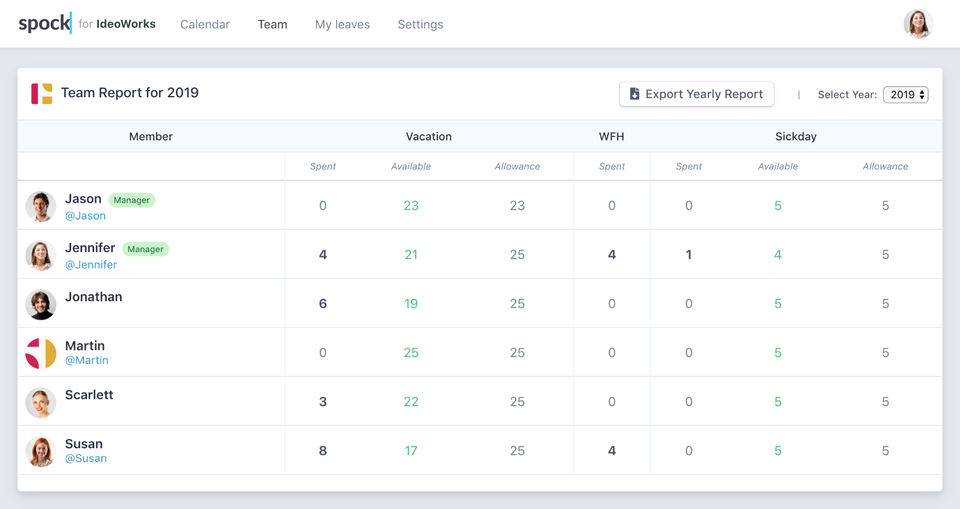960x509 pixels.
Task: Click Jennifer's profile avatar
Action: tap(40, 255)
